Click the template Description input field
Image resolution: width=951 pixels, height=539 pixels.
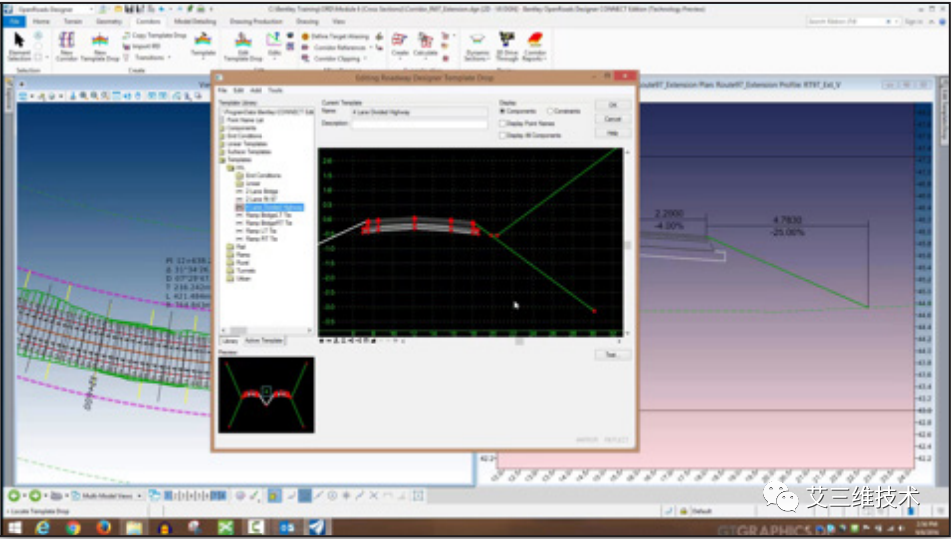[x=417, y=124]
